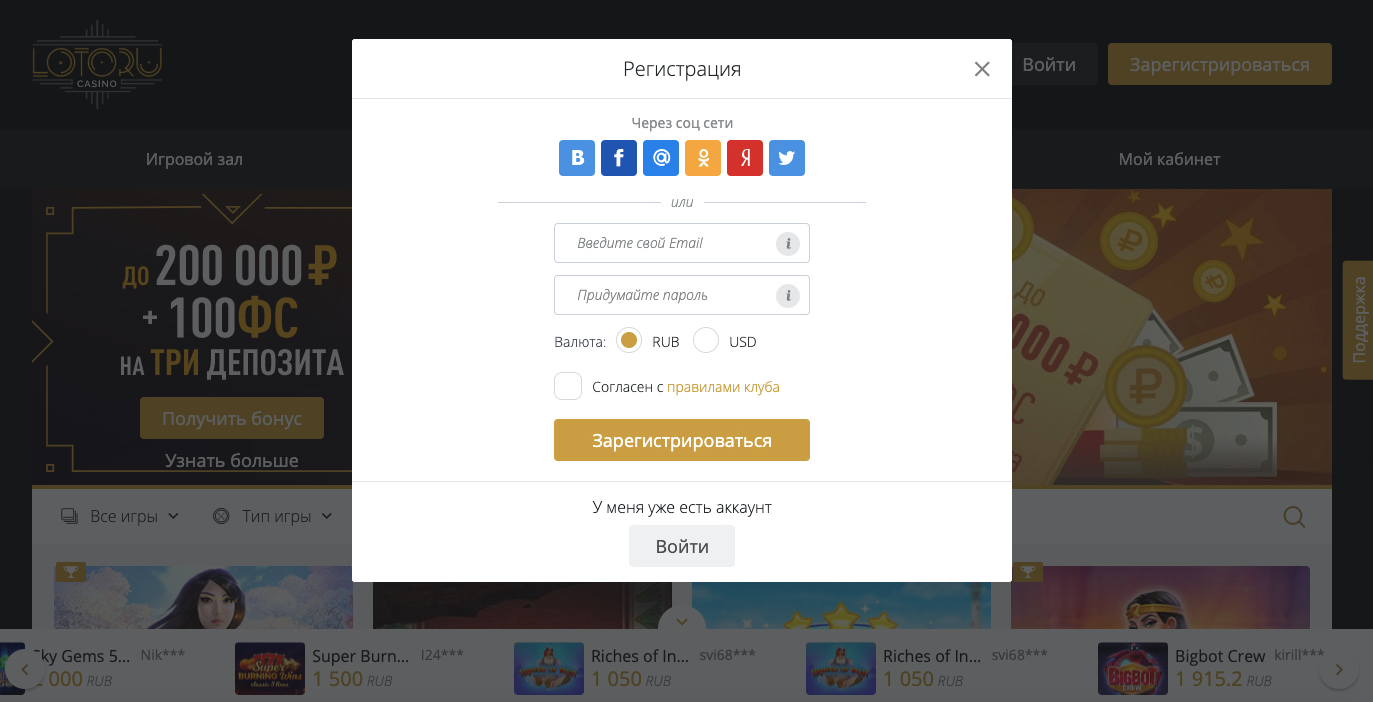Open the правилами клуба link
This screenshot has height=702, width=1373.
click(x=723, y=387)
